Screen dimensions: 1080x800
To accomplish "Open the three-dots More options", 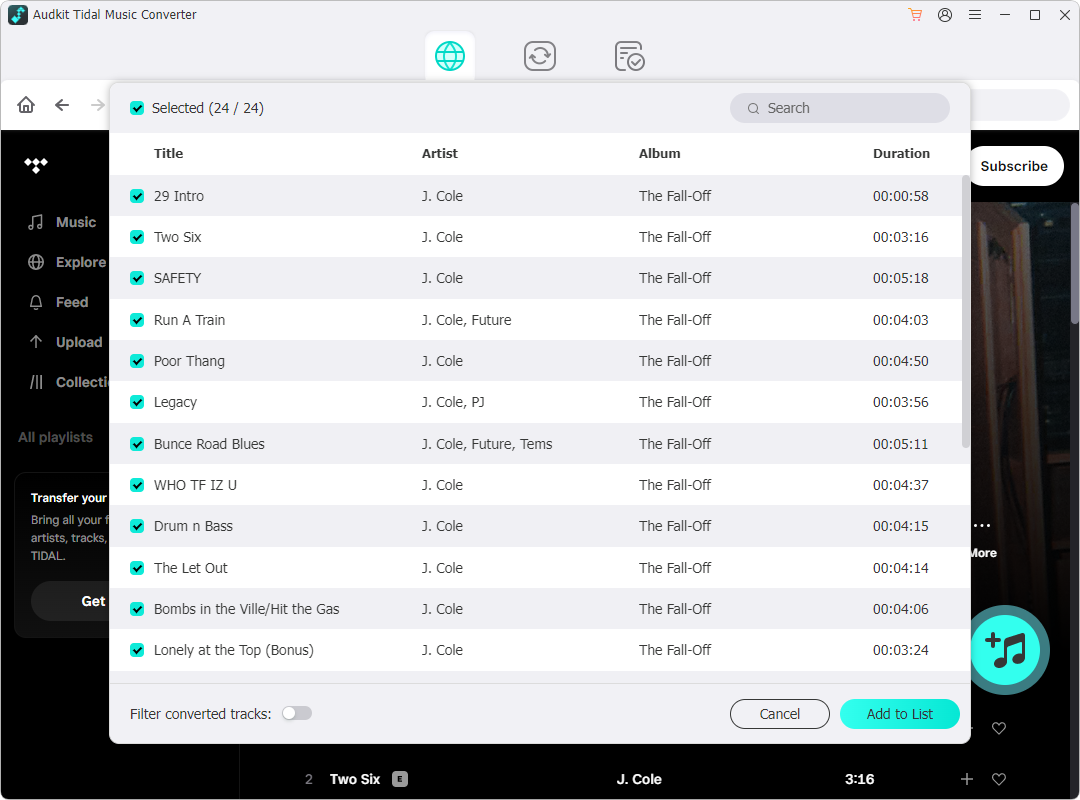I will (982, 526).
